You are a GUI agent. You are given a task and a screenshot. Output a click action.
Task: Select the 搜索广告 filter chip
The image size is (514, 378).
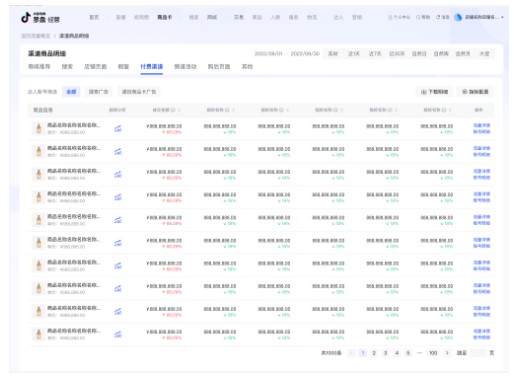tap(98, 92)
